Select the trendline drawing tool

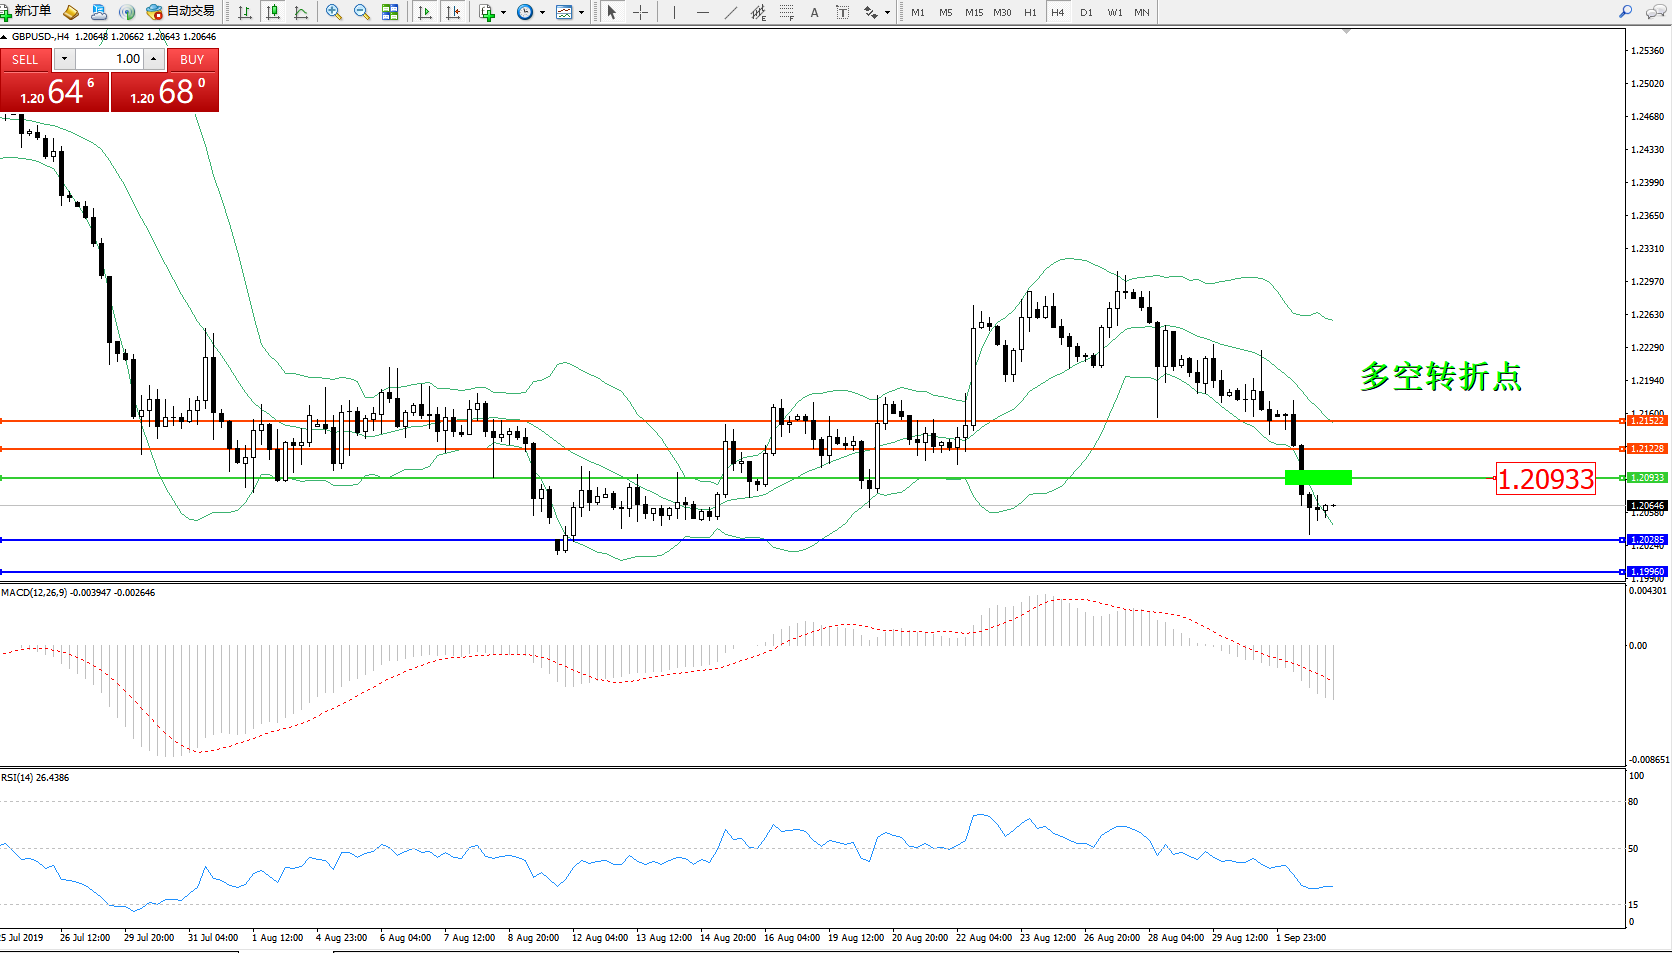pos(731,12)
